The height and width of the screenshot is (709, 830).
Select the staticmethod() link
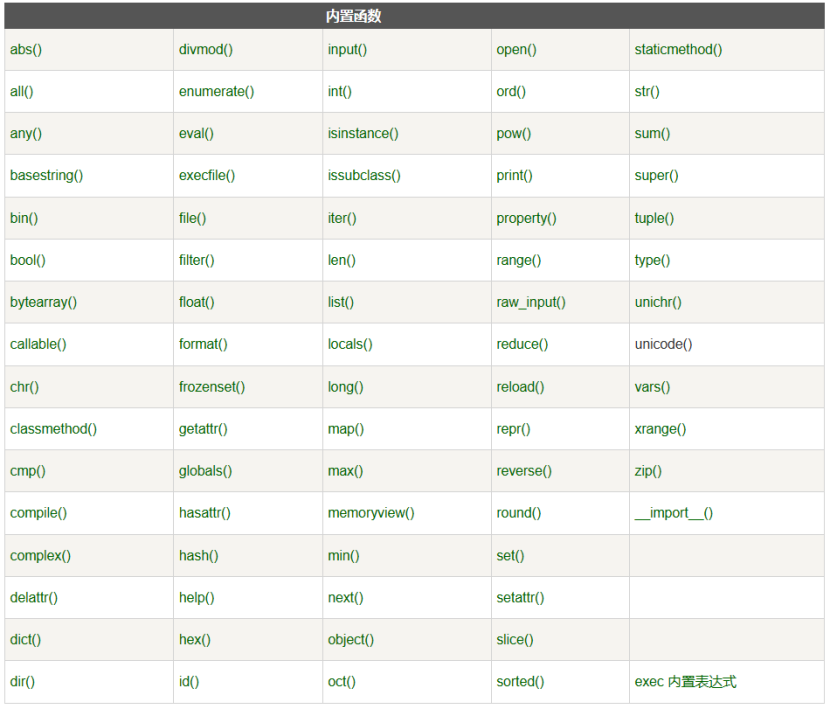(x=678, y=49)
